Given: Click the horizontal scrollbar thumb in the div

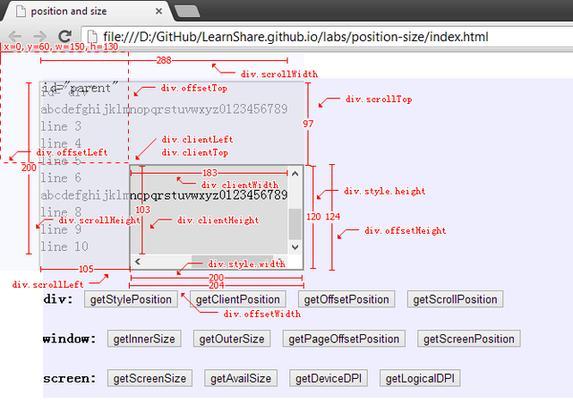Looking at the screenshot, I should pyautogui.click(x=232, y=262).
